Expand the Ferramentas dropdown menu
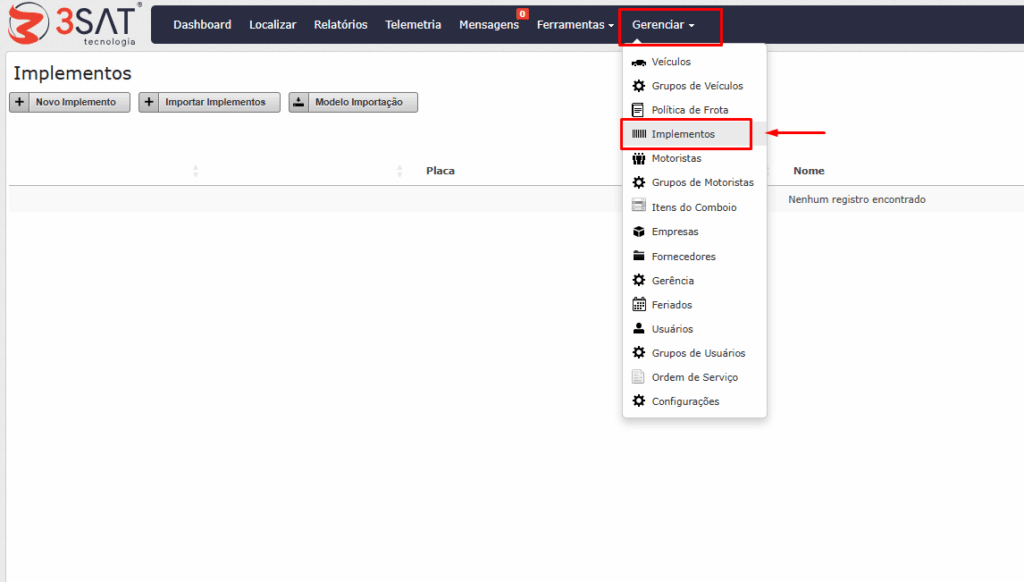This screenshot has width=1024, height=582. click(x=575, y=25)
